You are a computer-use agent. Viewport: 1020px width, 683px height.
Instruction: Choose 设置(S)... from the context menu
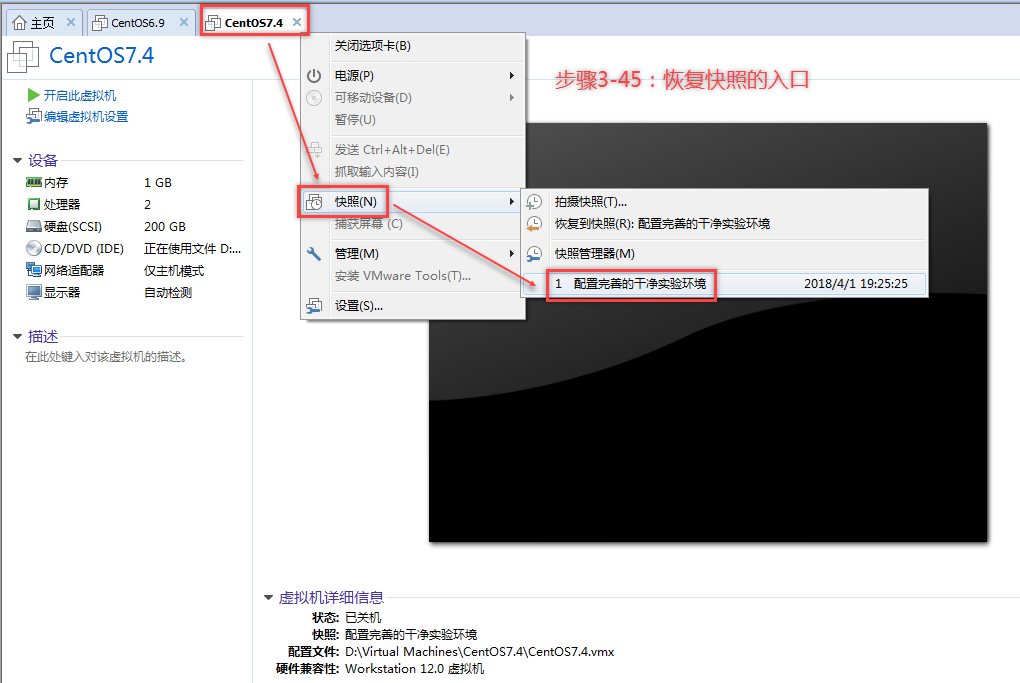[413, 306]
